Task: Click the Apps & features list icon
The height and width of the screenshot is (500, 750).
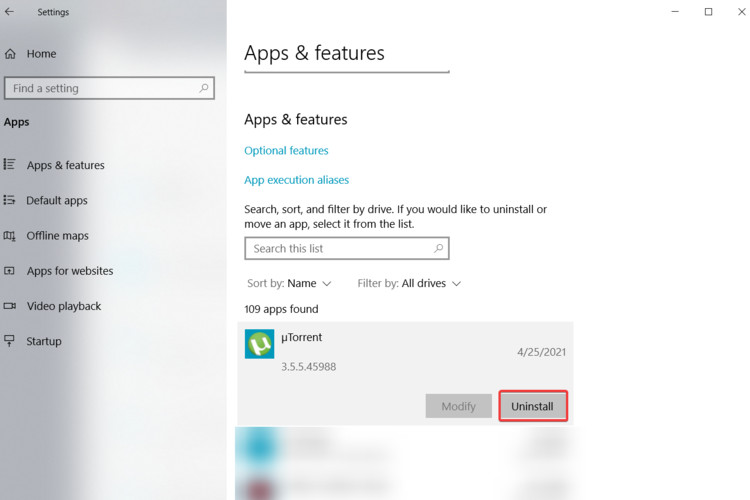Action: pyautogui.click(x=10, y=165)
